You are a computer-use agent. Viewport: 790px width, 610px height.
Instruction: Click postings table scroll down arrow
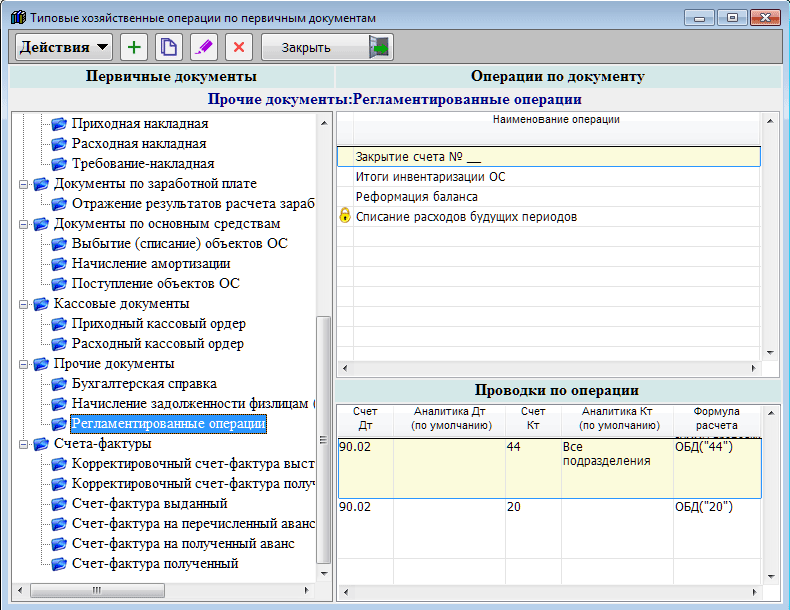click(x=770, y=577)
